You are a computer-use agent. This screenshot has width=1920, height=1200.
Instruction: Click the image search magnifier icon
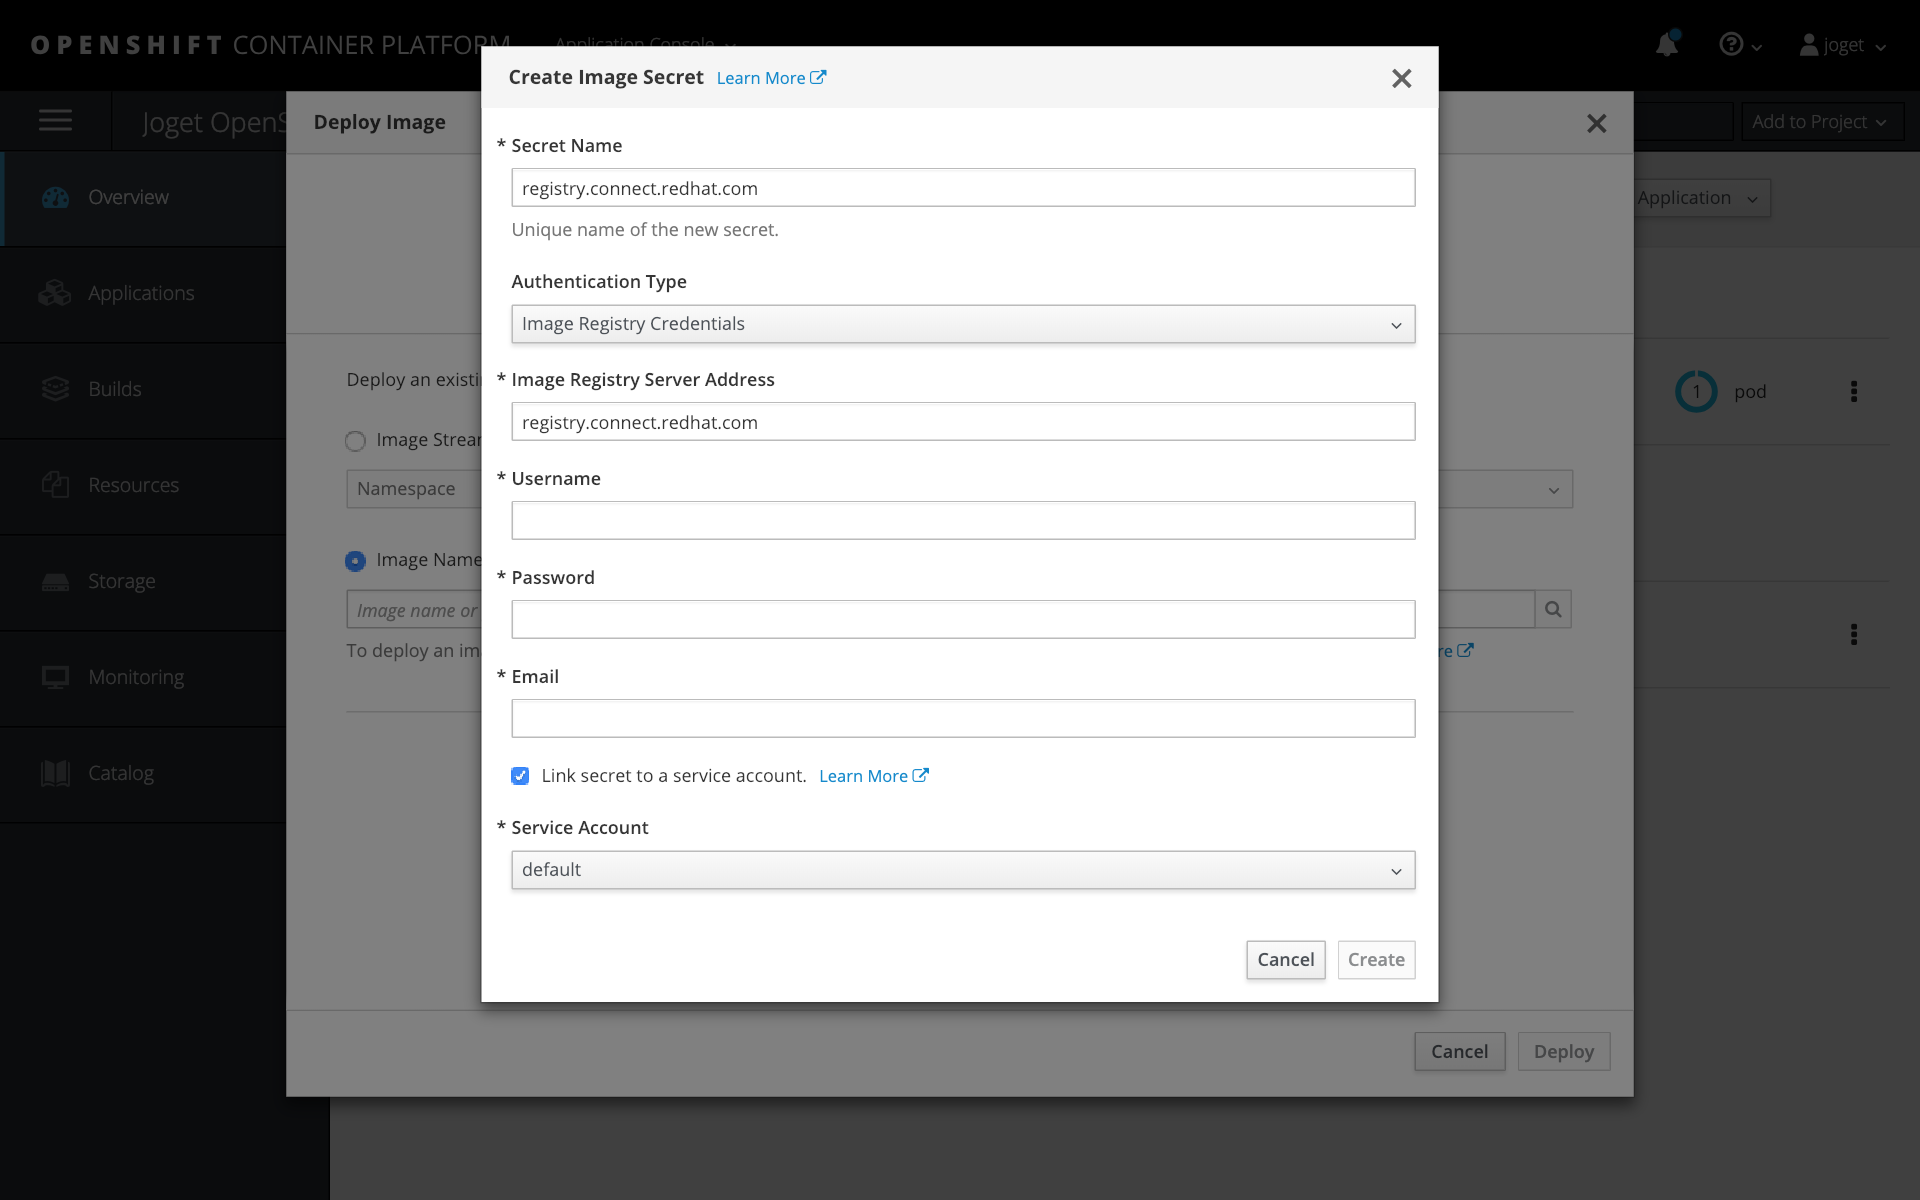pyautogui.click(x=1553, y=609)
